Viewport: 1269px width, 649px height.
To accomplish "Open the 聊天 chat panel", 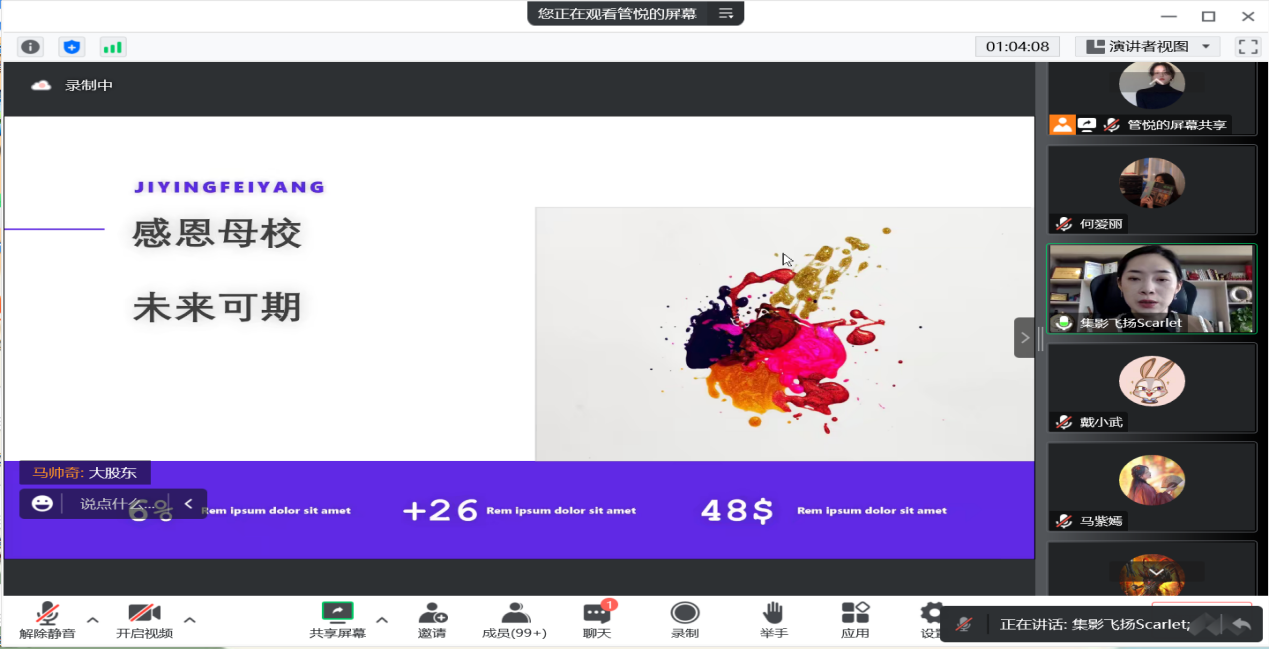I will pos(597,620).
